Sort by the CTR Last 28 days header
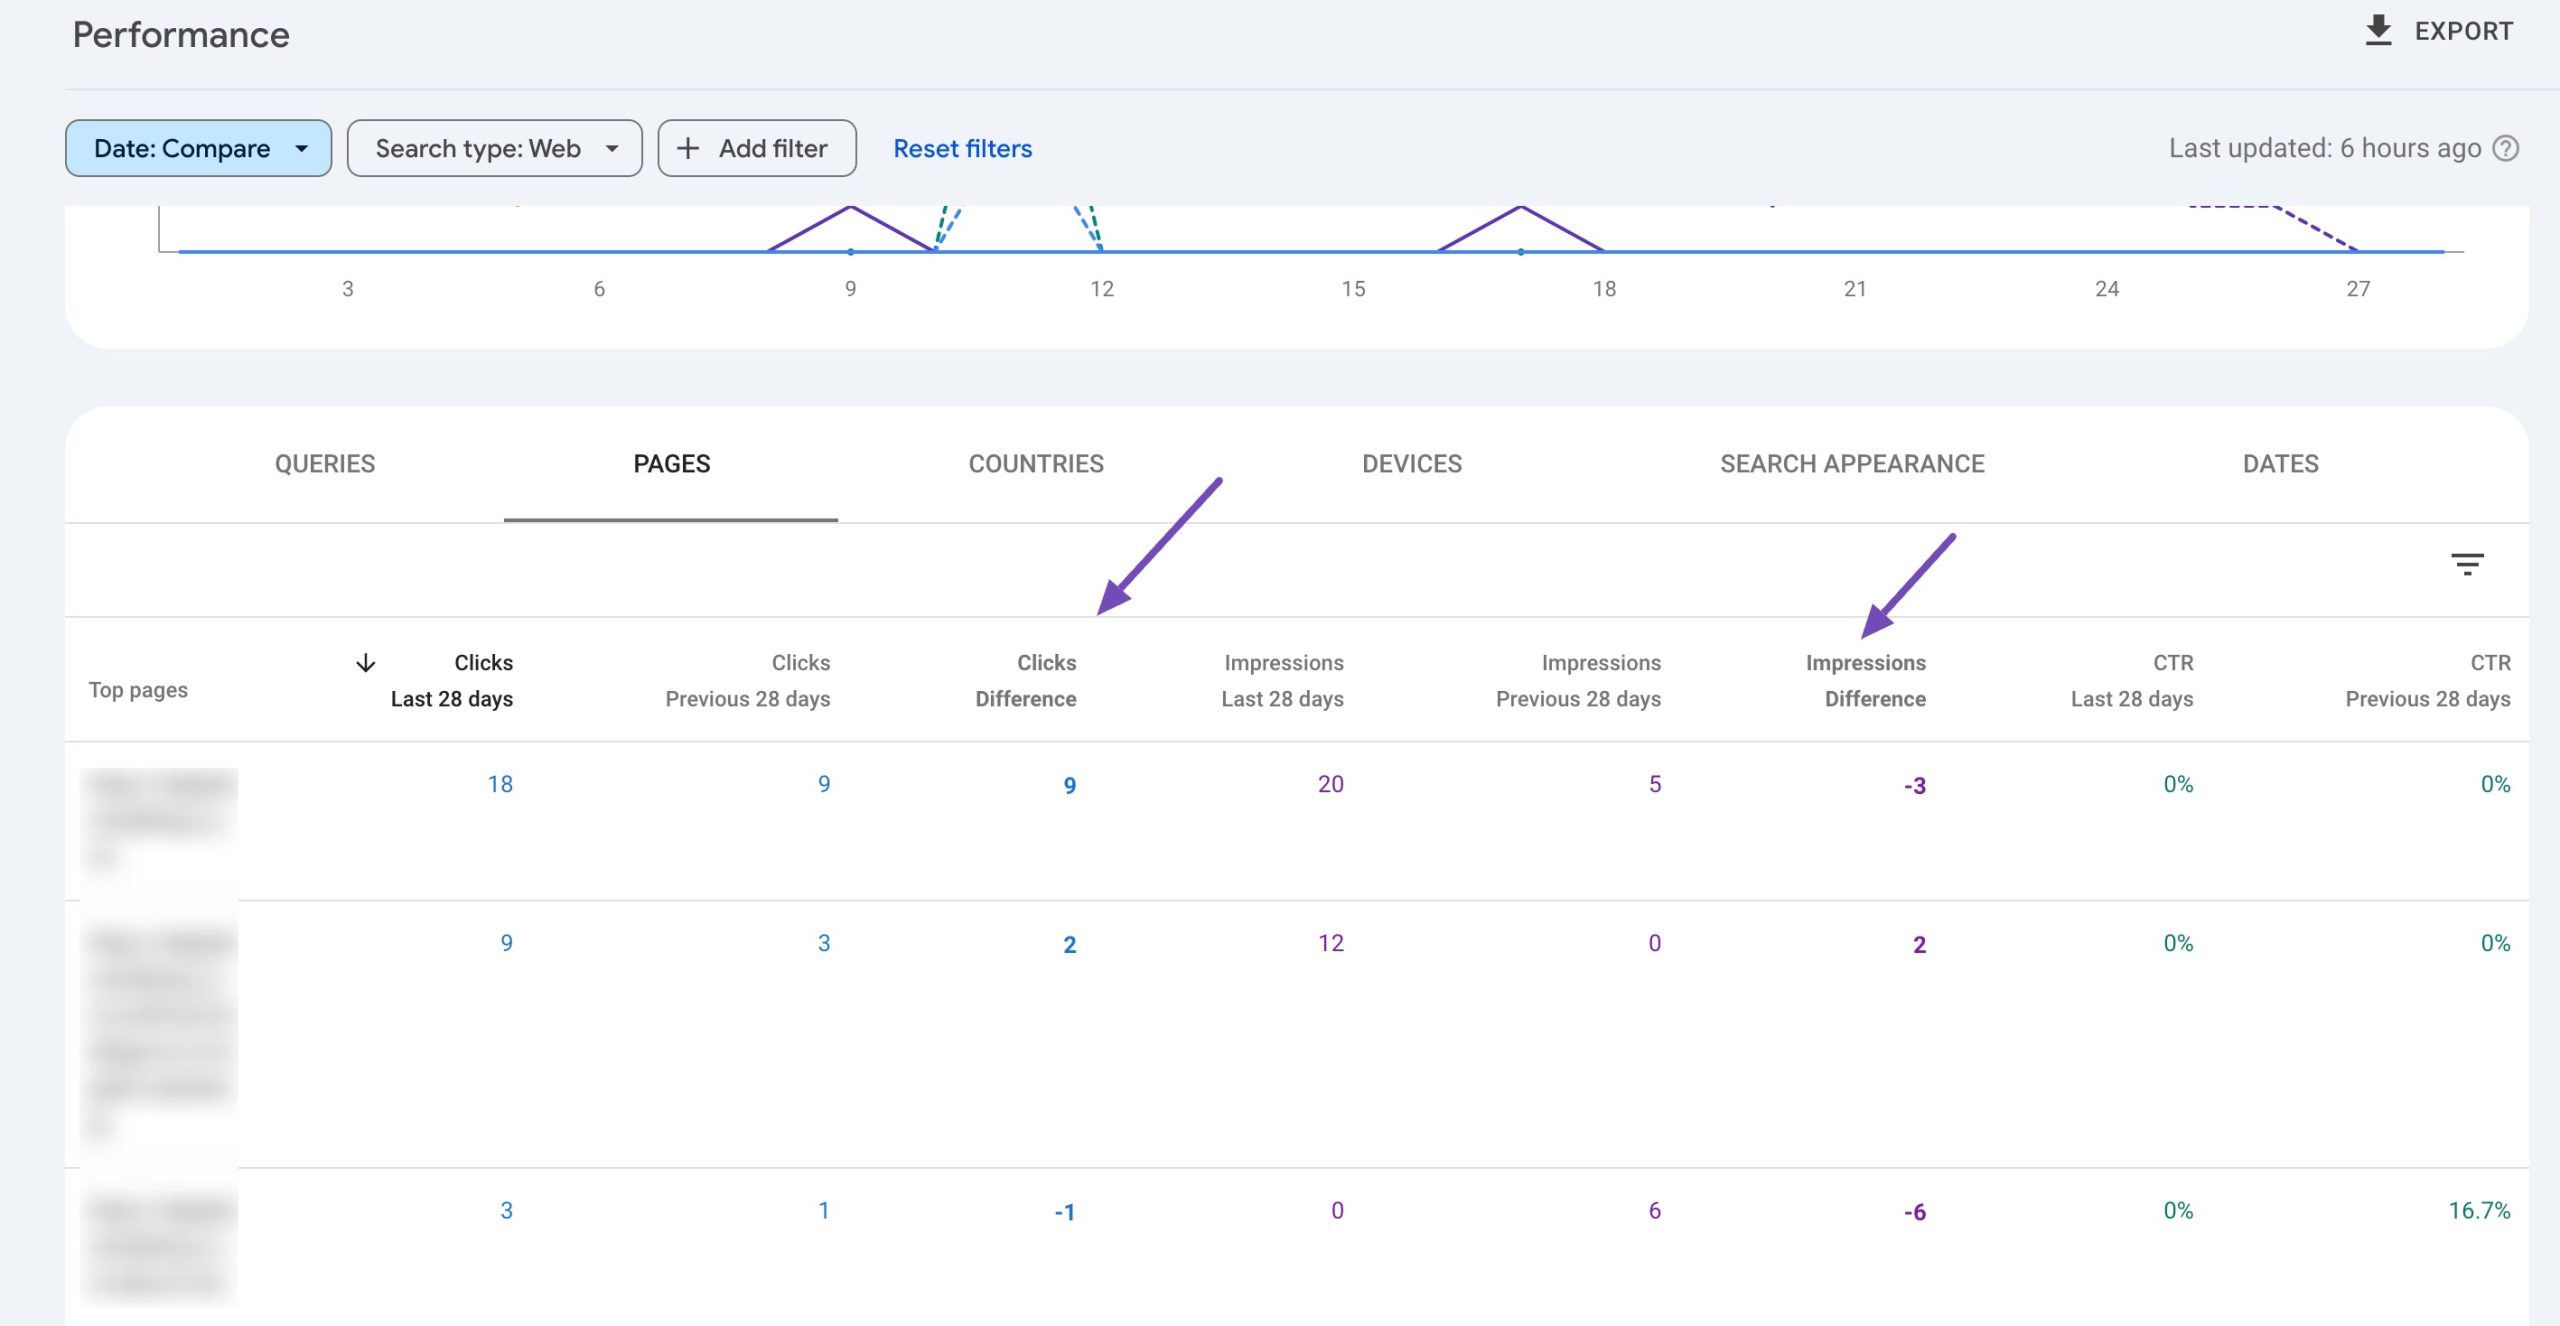2560x1326 pixels. pyautogui.click(x=2133, y=680)
